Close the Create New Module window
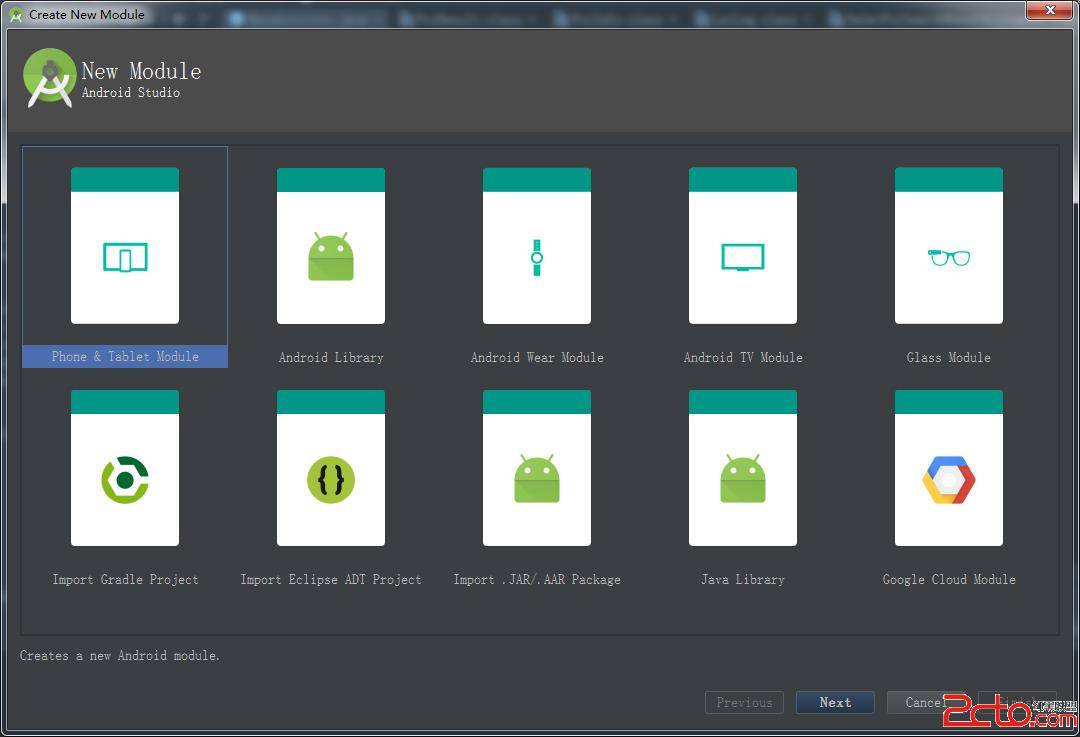This screenshot has width=1080, height=737. [1050, 10]
